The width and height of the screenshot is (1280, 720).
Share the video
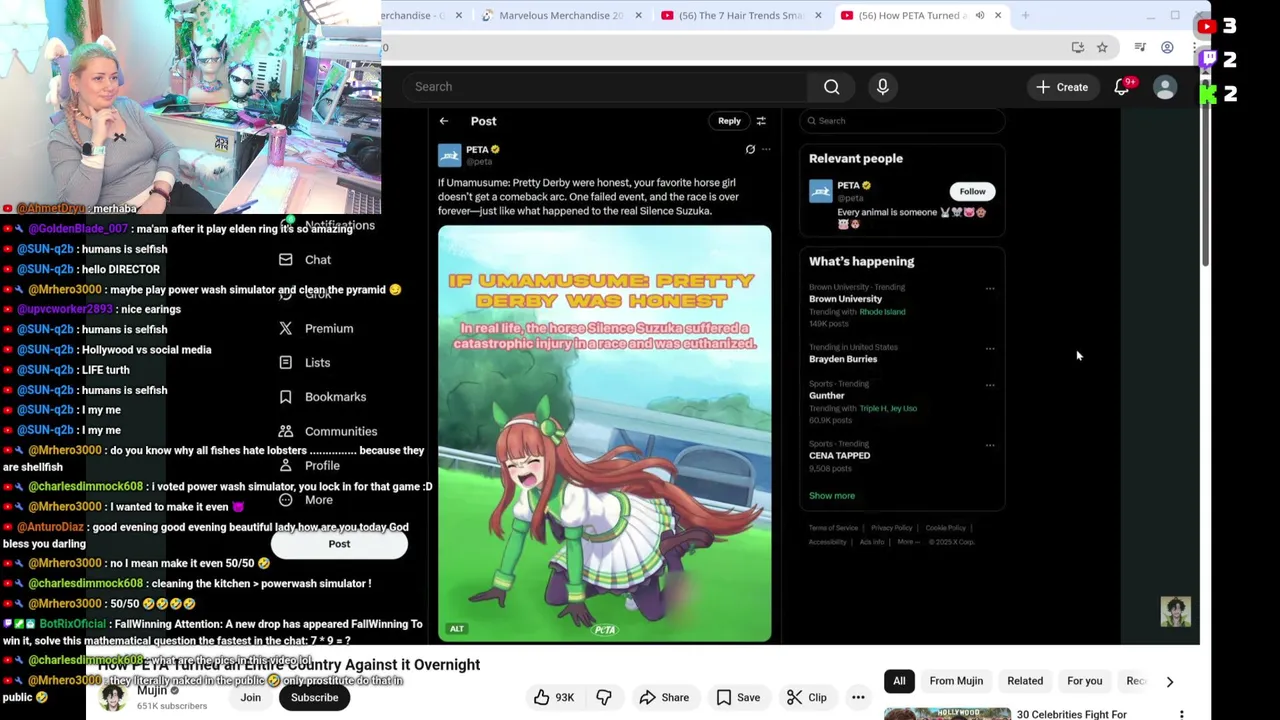click(664, 698)
